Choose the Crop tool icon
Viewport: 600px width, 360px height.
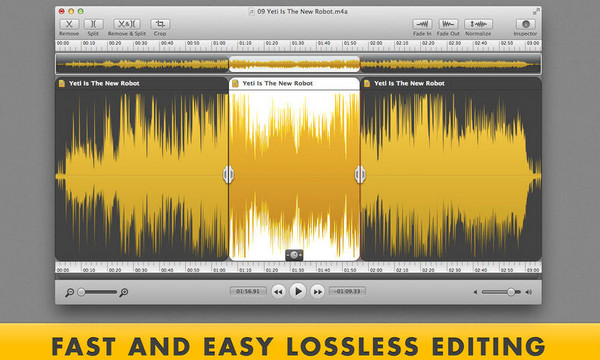click(160, 24)
